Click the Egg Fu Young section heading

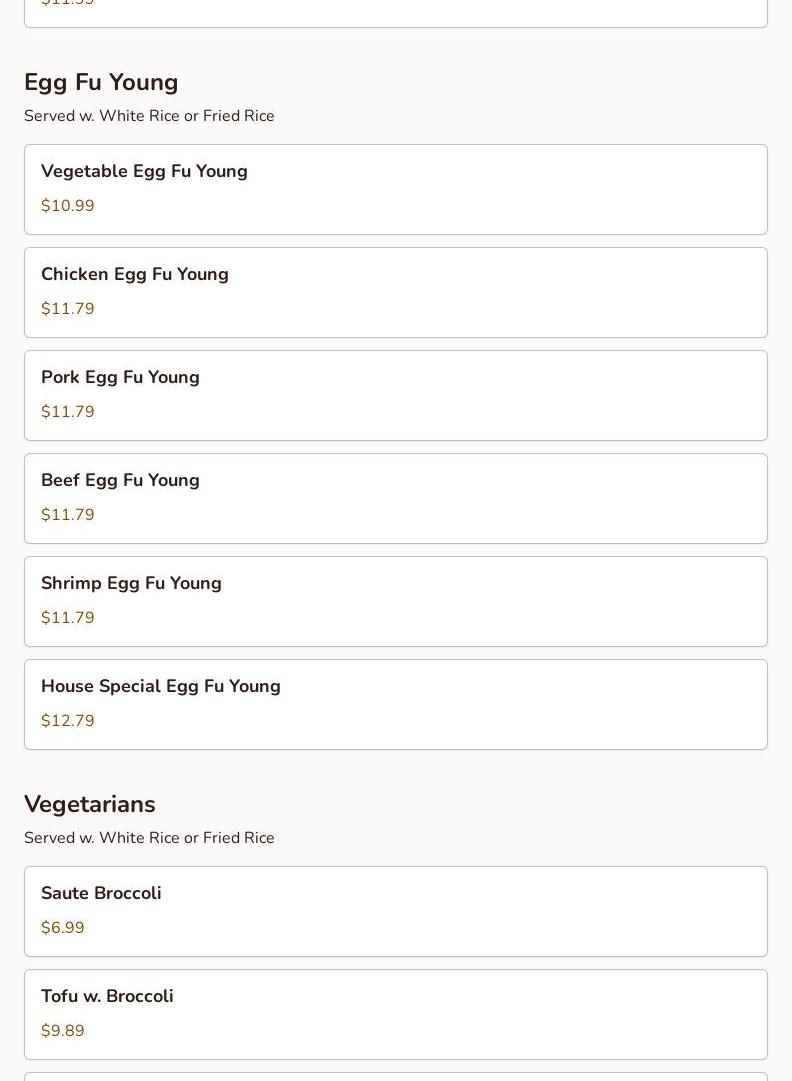(101, 82)
